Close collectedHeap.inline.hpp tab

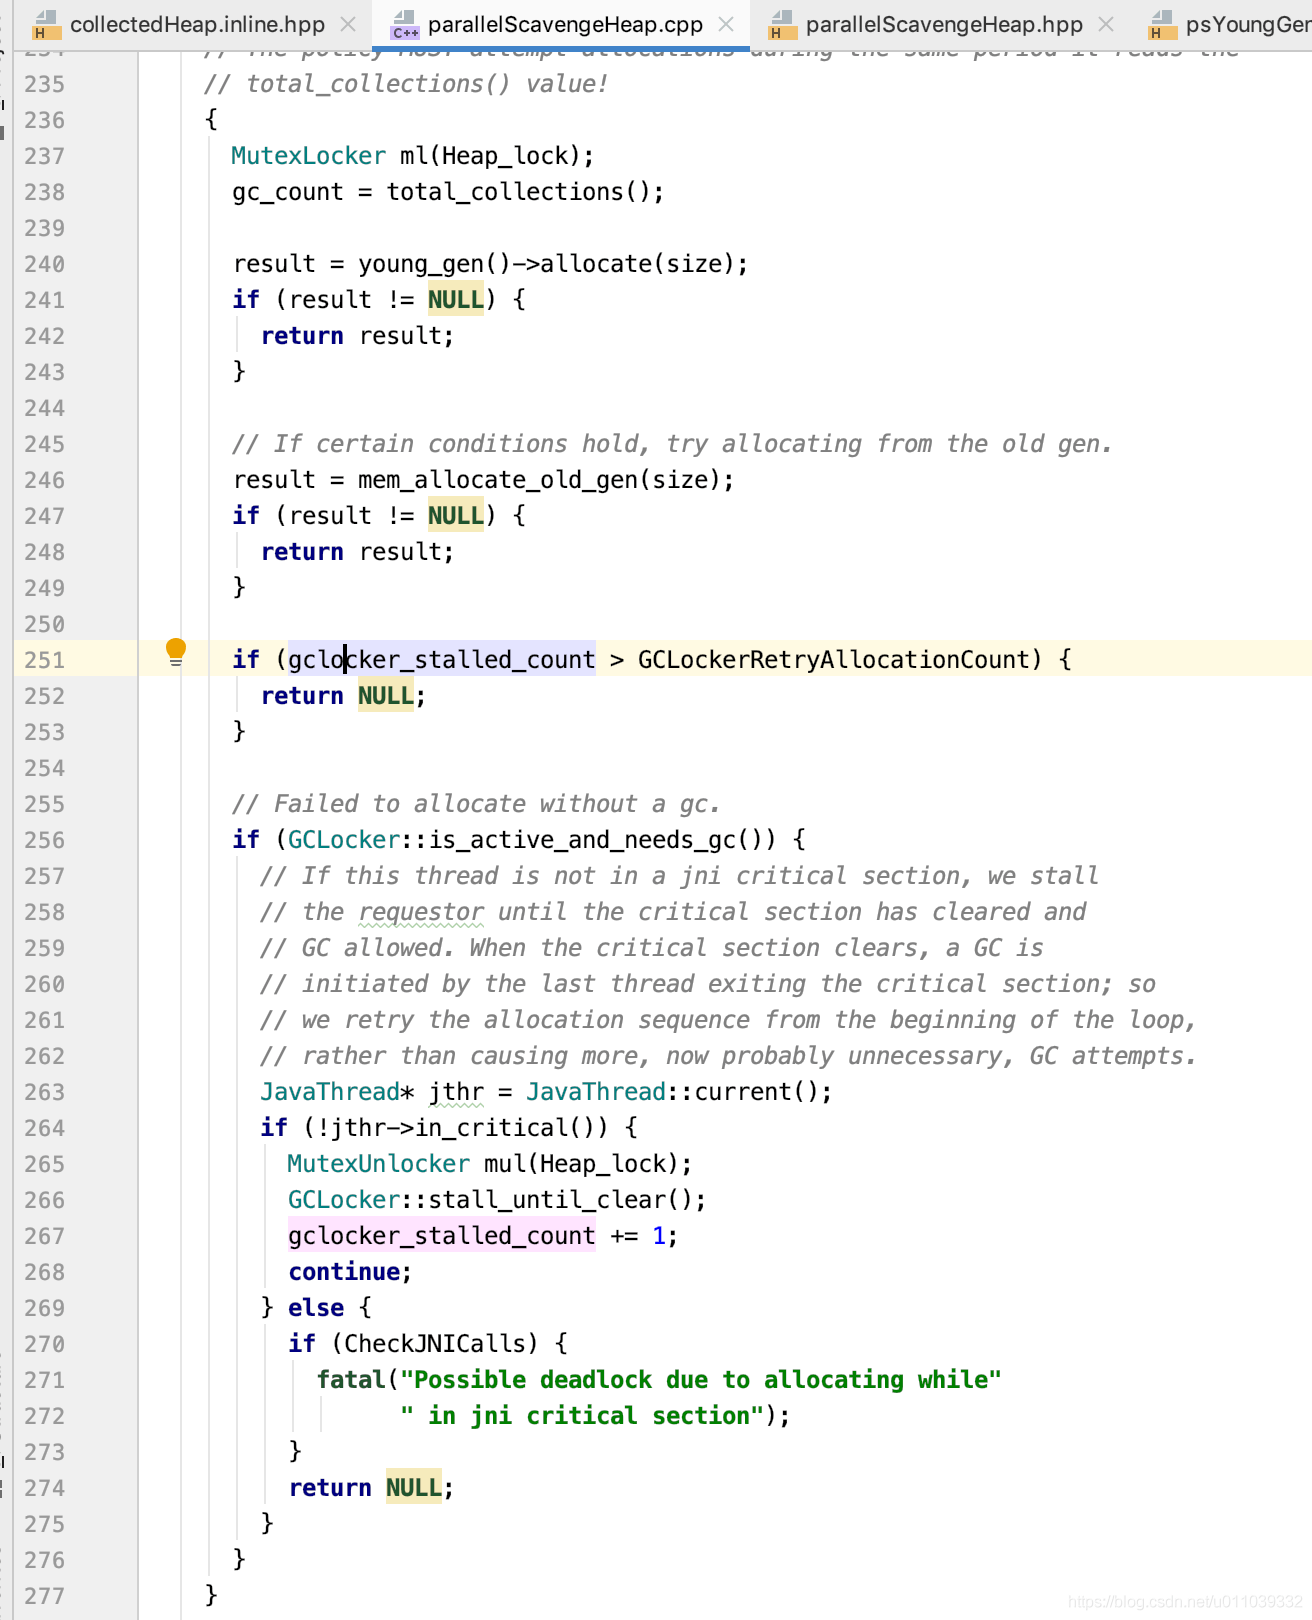(348, 24)
